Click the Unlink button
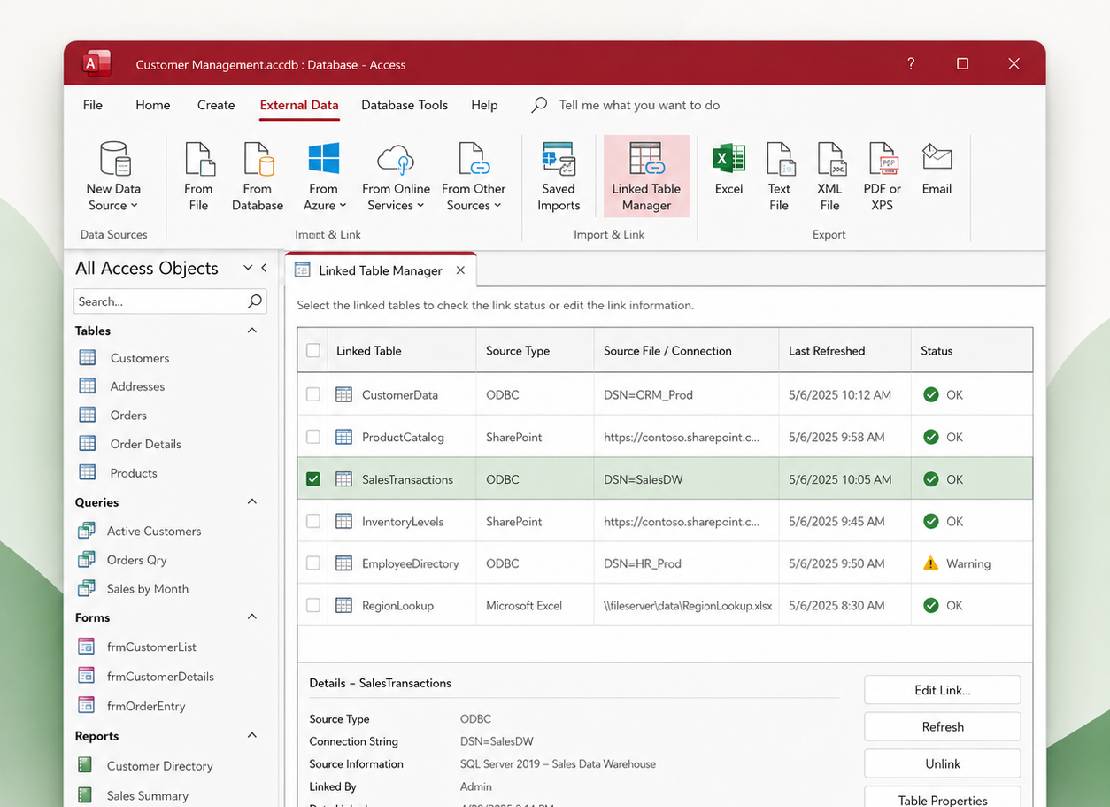The height and width of the screenshot is (807, 1110). (942, 764)
